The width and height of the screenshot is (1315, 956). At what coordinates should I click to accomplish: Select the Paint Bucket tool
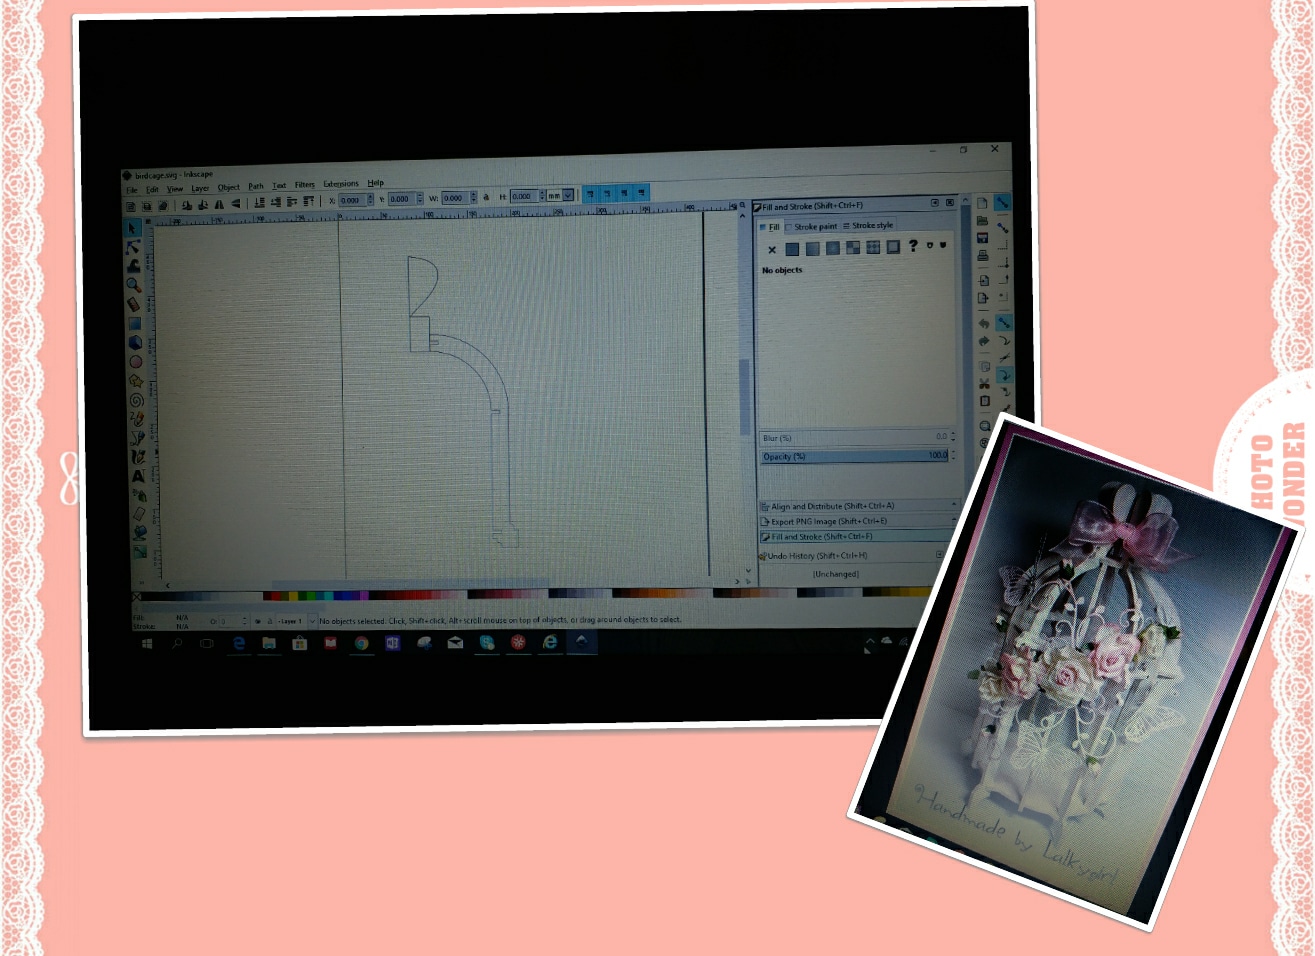tap(140, 533)
